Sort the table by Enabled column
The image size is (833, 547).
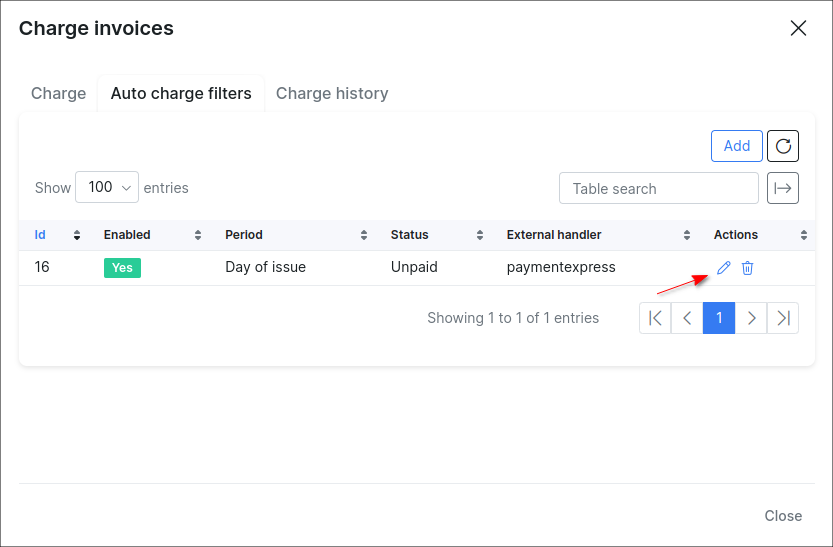150,235
